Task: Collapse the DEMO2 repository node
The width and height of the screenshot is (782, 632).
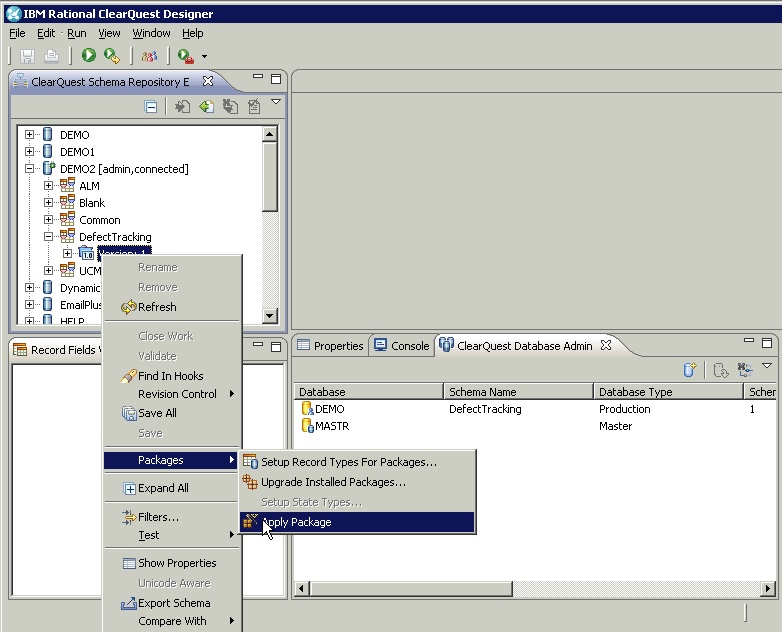Action: 30,169
